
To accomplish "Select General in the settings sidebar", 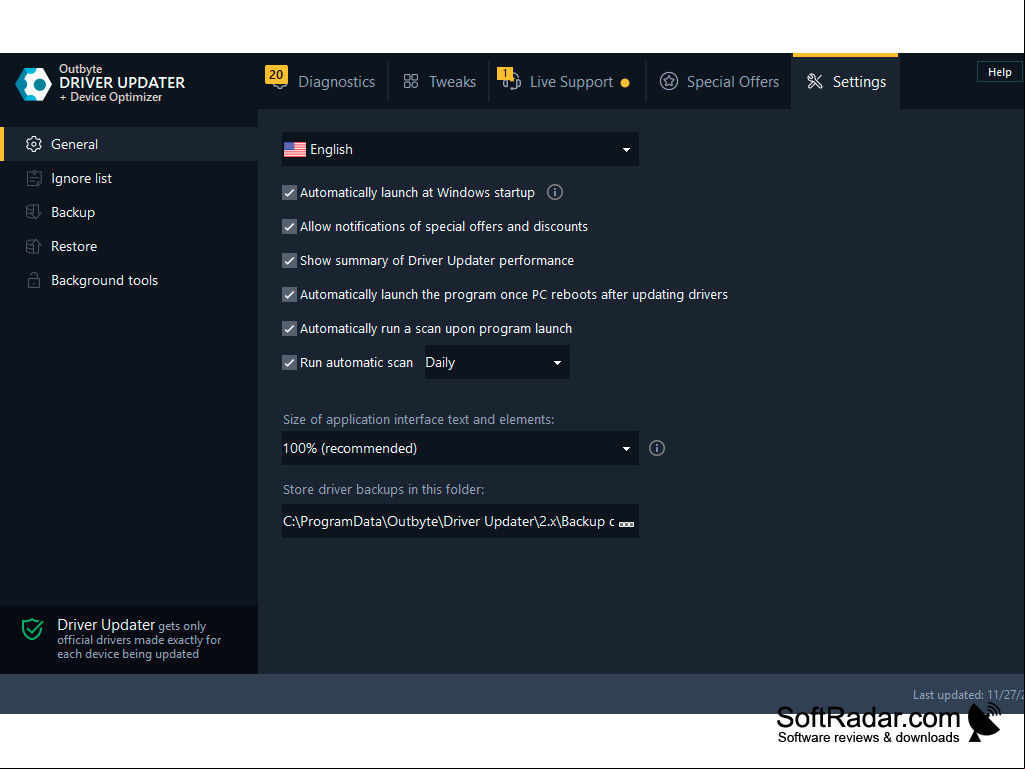I will tap(129, 144).
